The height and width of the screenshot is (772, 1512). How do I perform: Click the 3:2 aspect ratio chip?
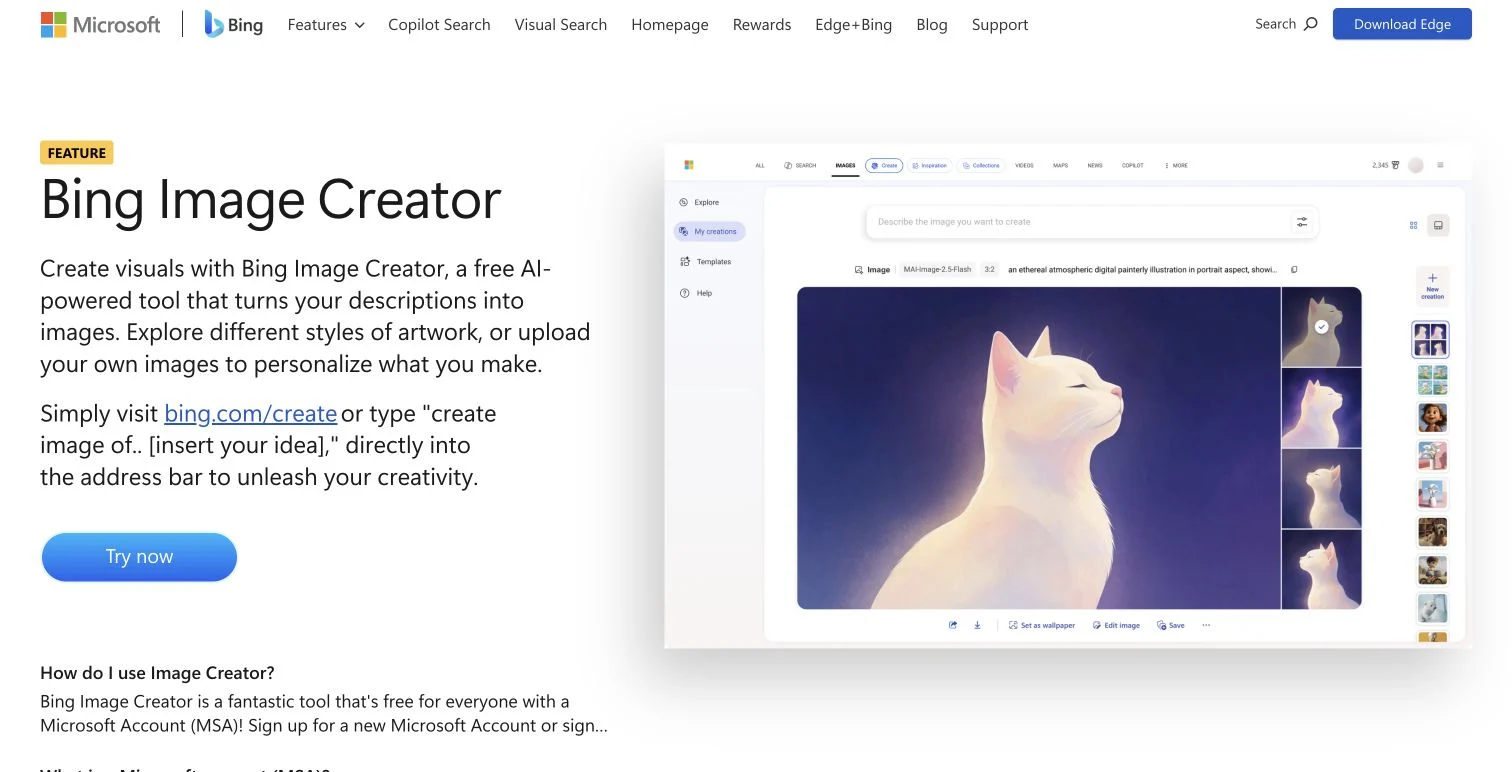point(989,269)
